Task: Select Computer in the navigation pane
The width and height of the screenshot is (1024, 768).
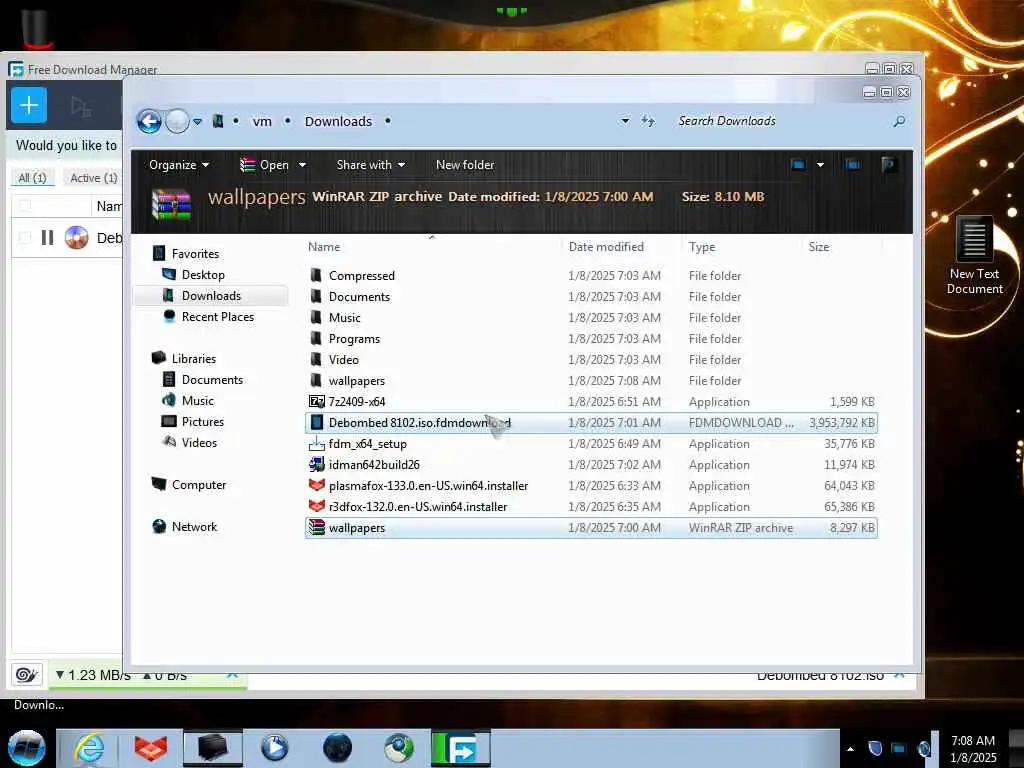Action: pyautogui.click(x=199, y=485)
